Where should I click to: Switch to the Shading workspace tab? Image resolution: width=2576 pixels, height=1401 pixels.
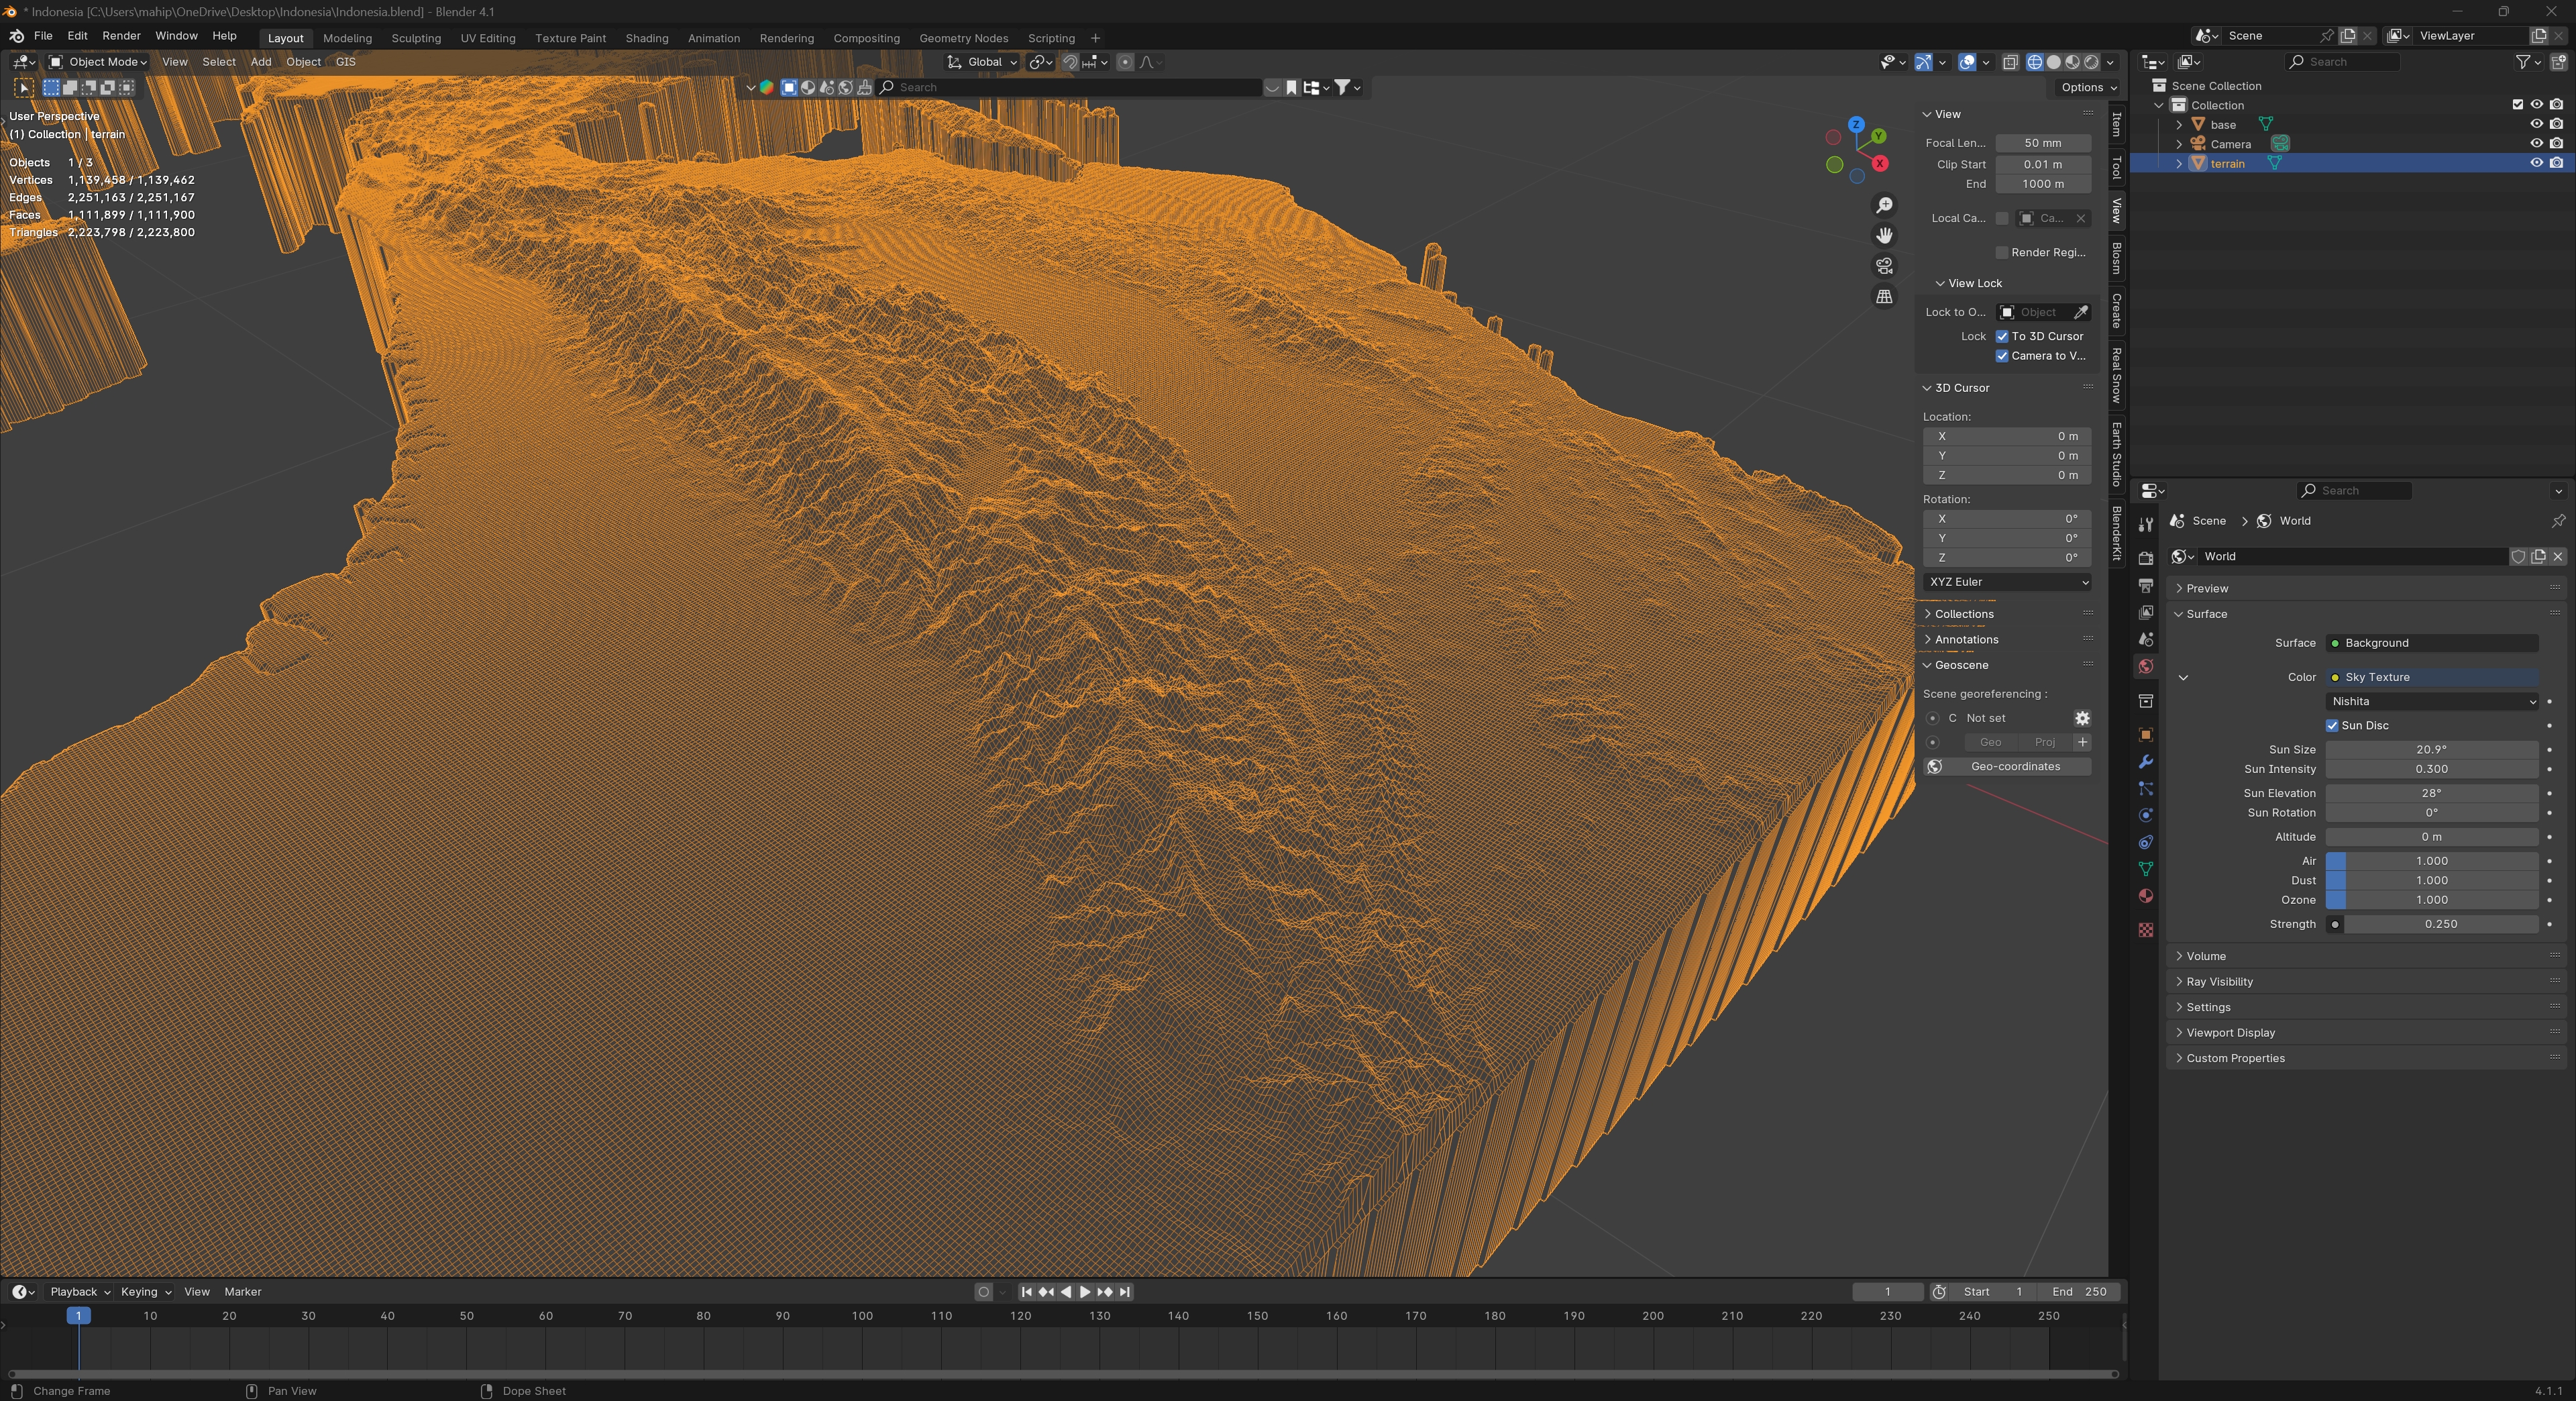(x=646, y=38)
